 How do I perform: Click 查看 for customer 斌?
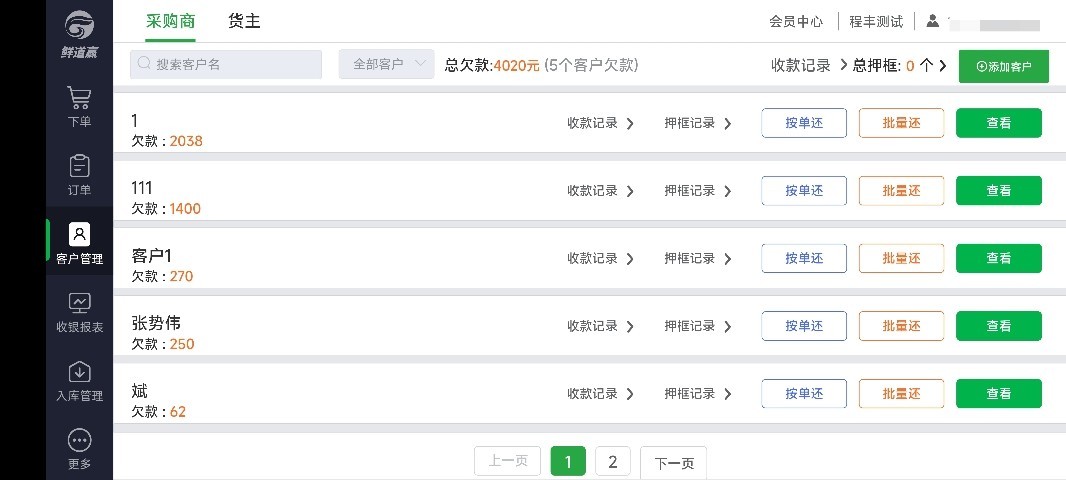[x=999, y=394]
